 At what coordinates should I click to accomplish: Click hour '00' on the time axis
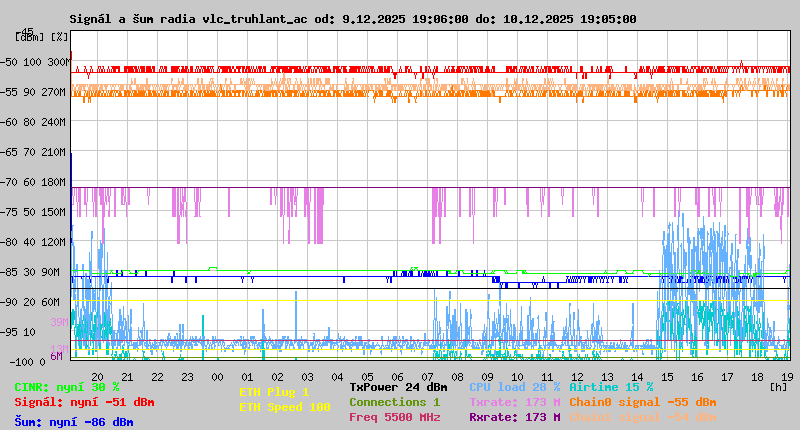tap(217, 377)
